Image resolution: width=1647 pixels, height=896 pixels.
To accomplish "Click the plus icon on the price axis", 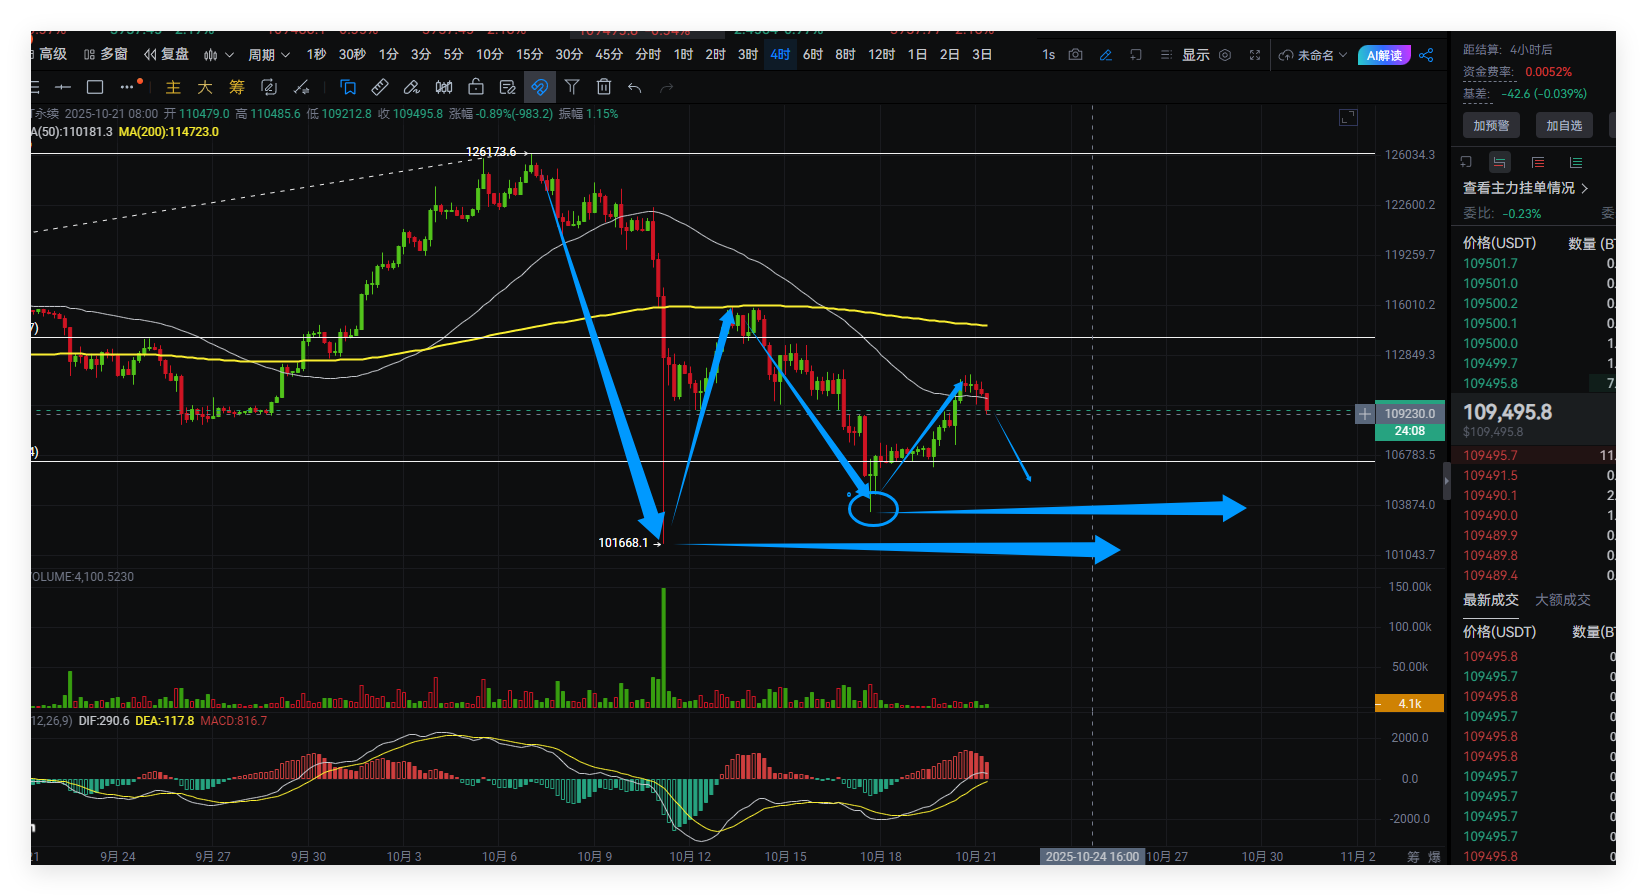I will coord(1364,413).
